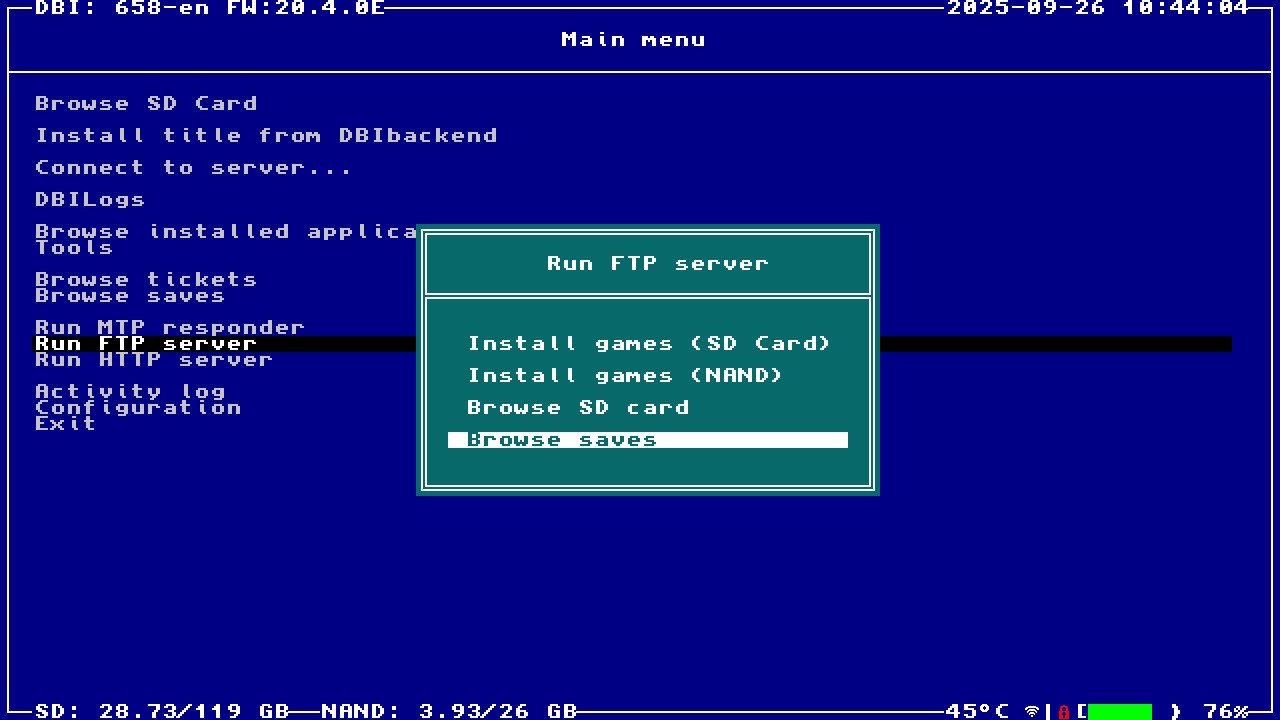Screen dimensions: 1280x720
Task: Select Install games (SD Card) in FTP popup
Action: (649, 344)
